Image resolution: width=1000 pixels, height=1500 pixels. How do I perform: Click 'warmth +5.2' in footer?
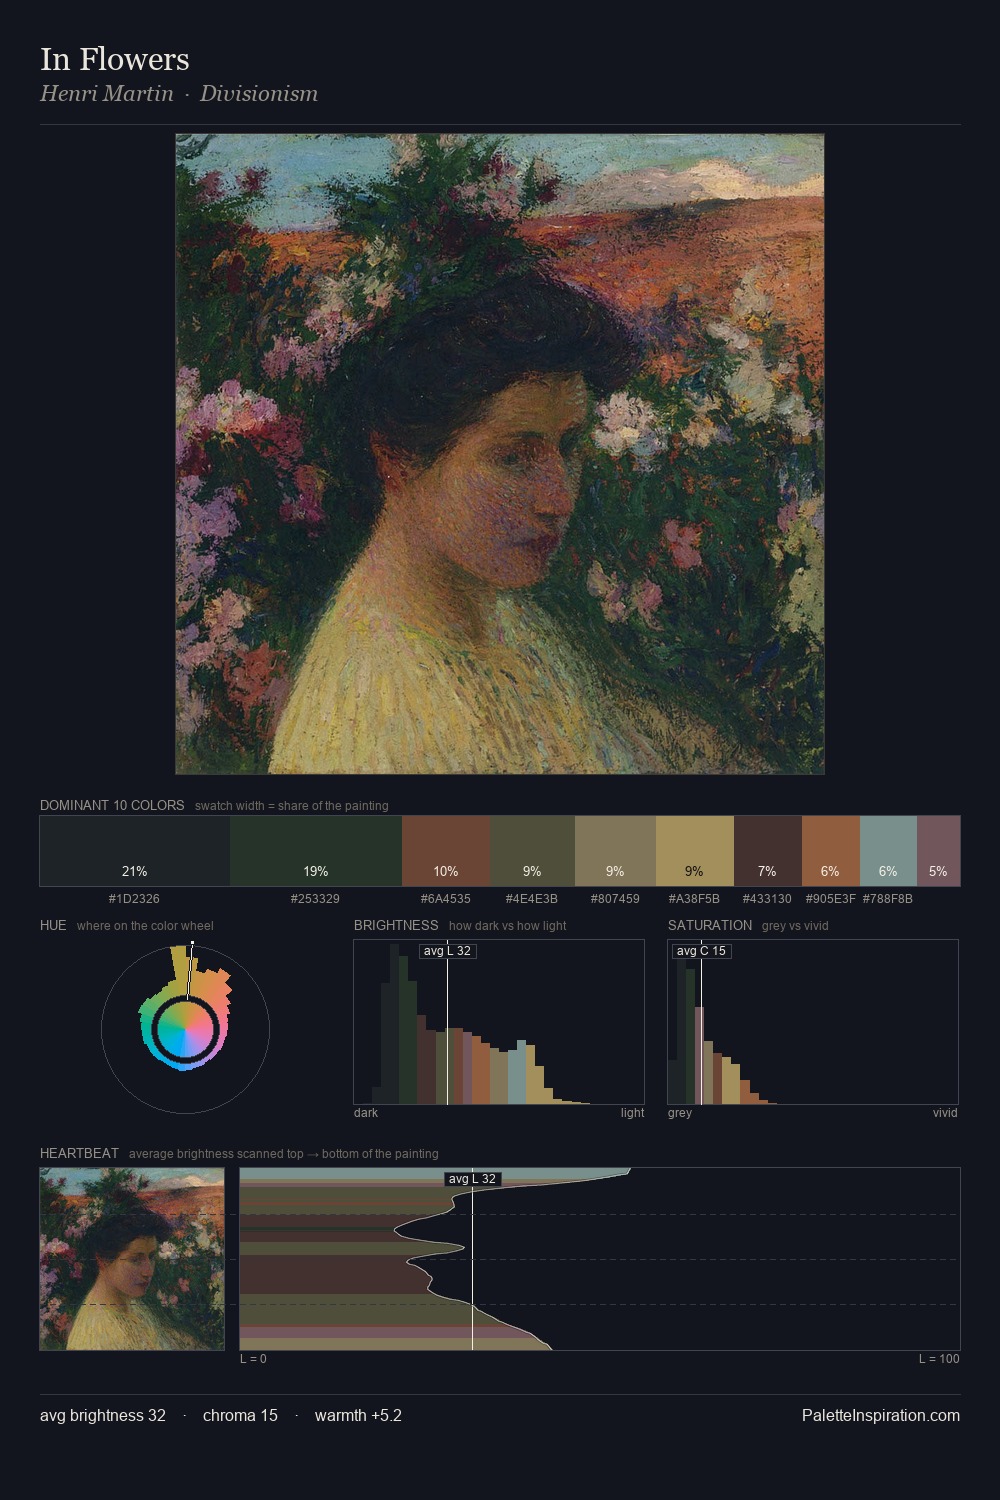click(x=358, y=1415)
